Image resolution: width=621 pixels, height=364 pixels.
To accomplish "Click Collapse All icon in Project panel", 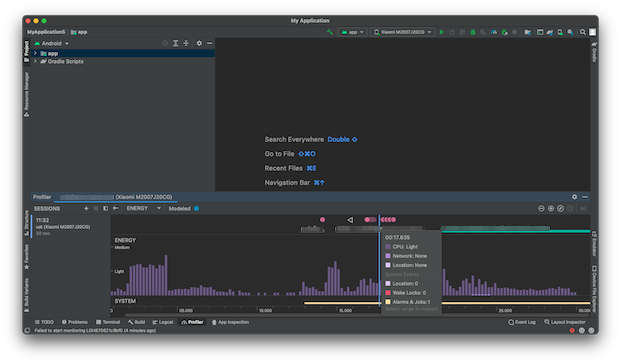I will coord(186,43).
